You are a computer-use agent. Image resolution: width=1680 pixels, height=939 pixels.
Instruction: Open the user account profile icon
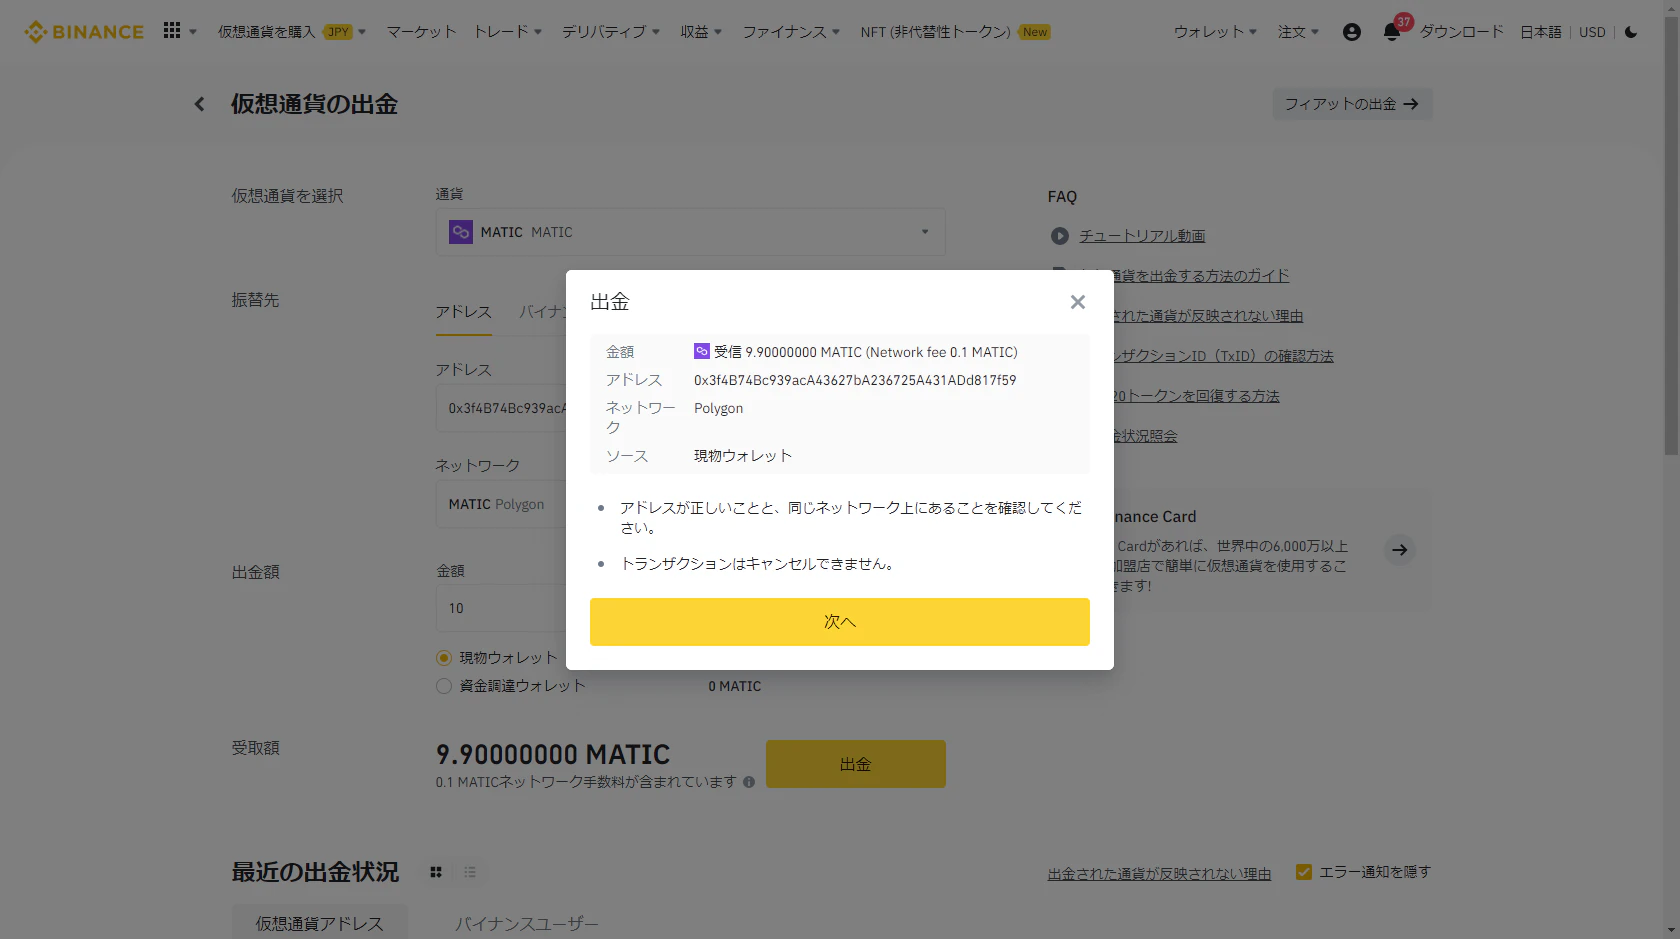(1351, 32)
